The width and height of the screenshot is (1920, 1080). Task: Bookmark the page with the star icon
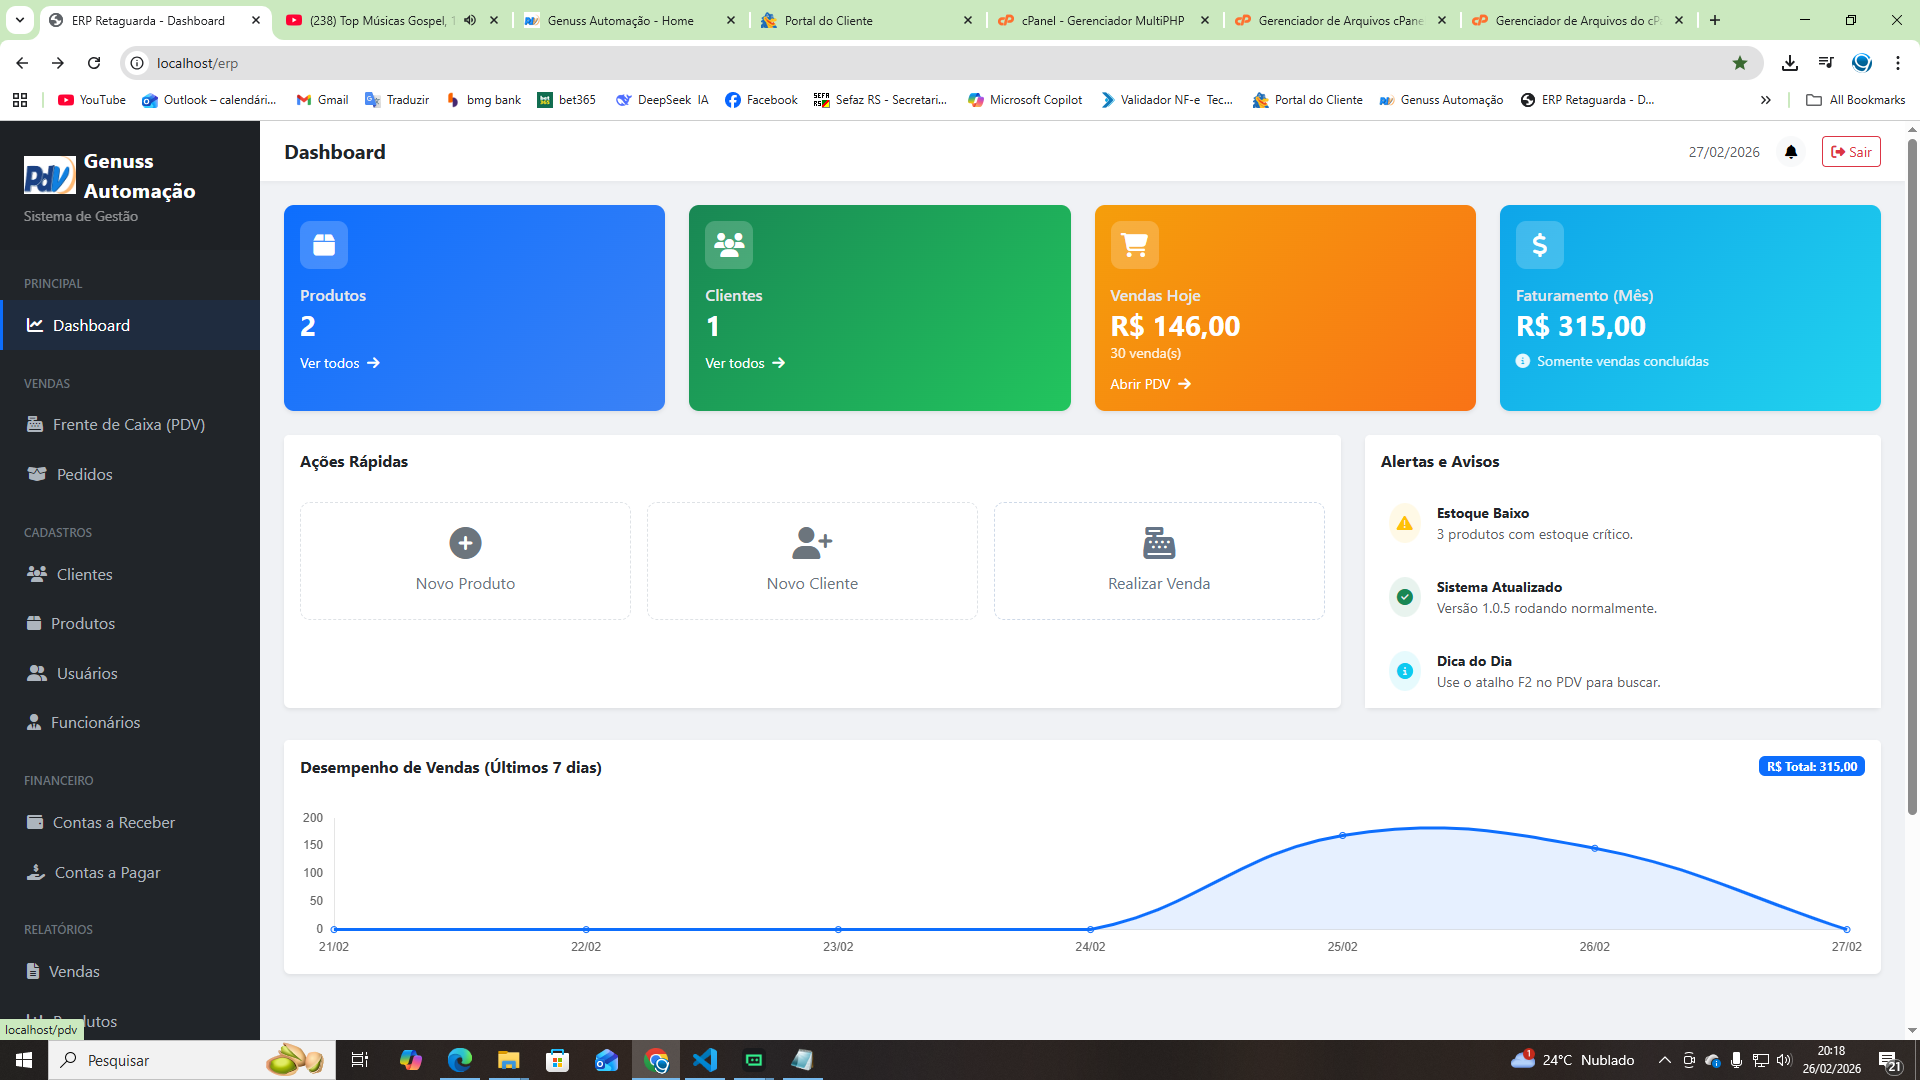pos(1740,63)
